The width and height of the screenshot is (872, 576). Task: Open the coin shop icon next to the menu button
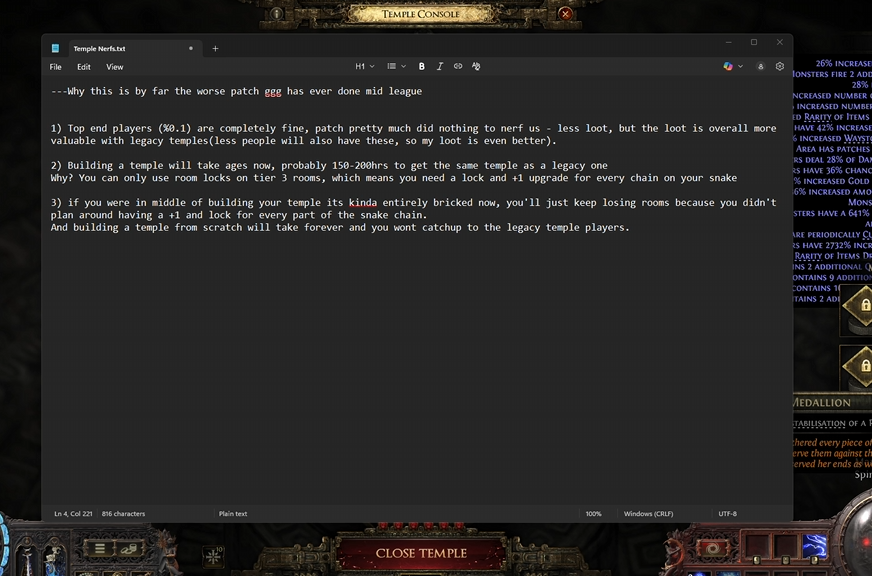[128, 549]
